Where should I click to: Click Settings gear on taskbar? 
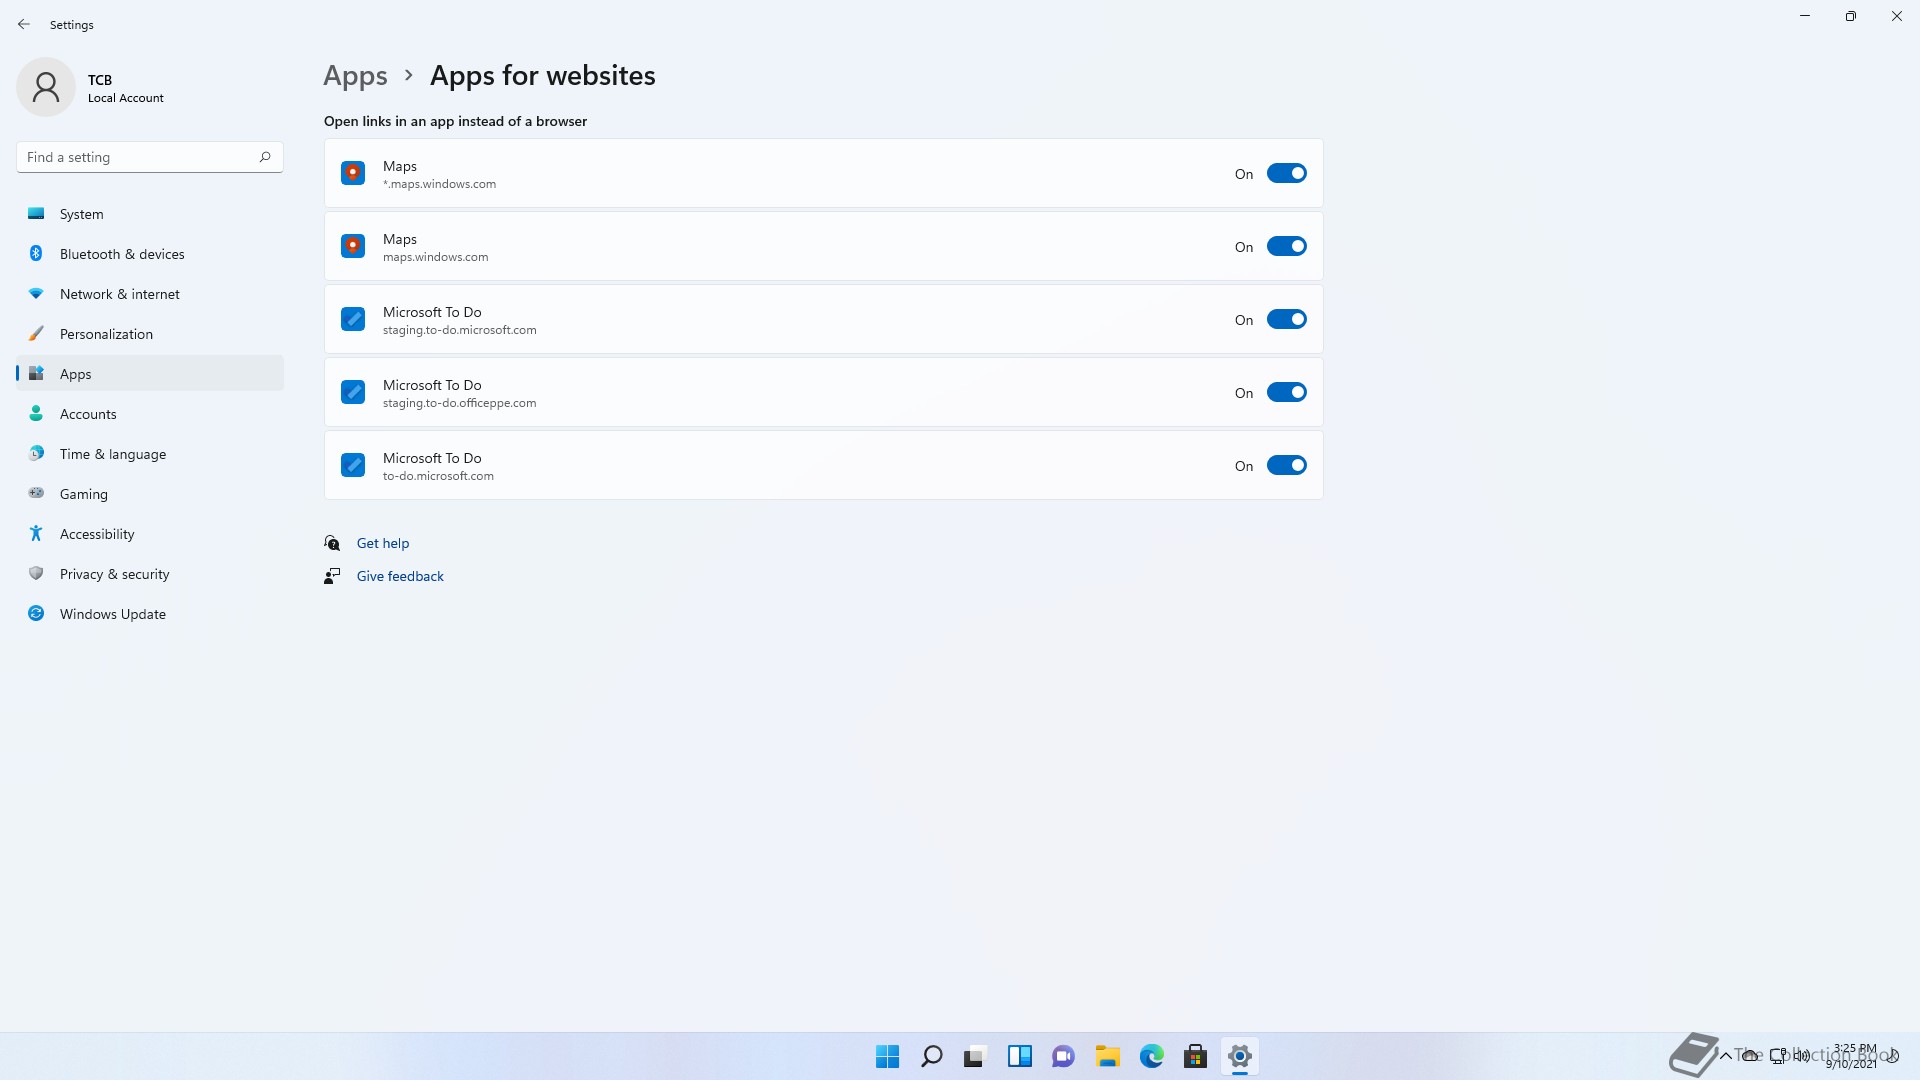coord(1239,1056)
